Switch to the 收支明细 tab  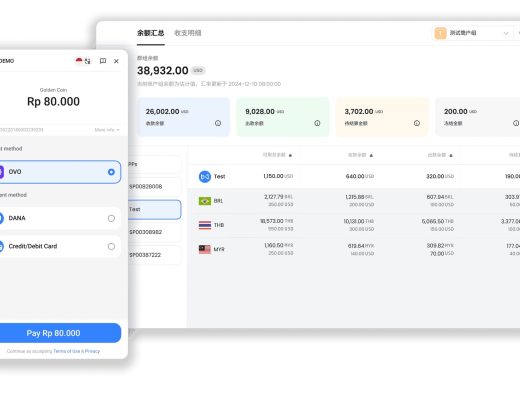click(x=188, y=33)
